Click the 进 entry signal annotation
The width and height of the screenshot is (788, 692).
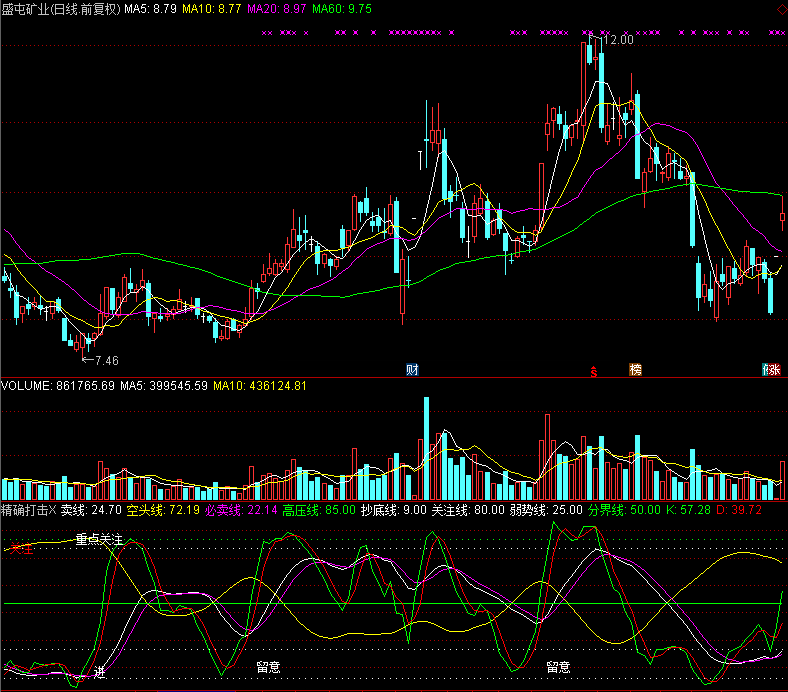100,672
